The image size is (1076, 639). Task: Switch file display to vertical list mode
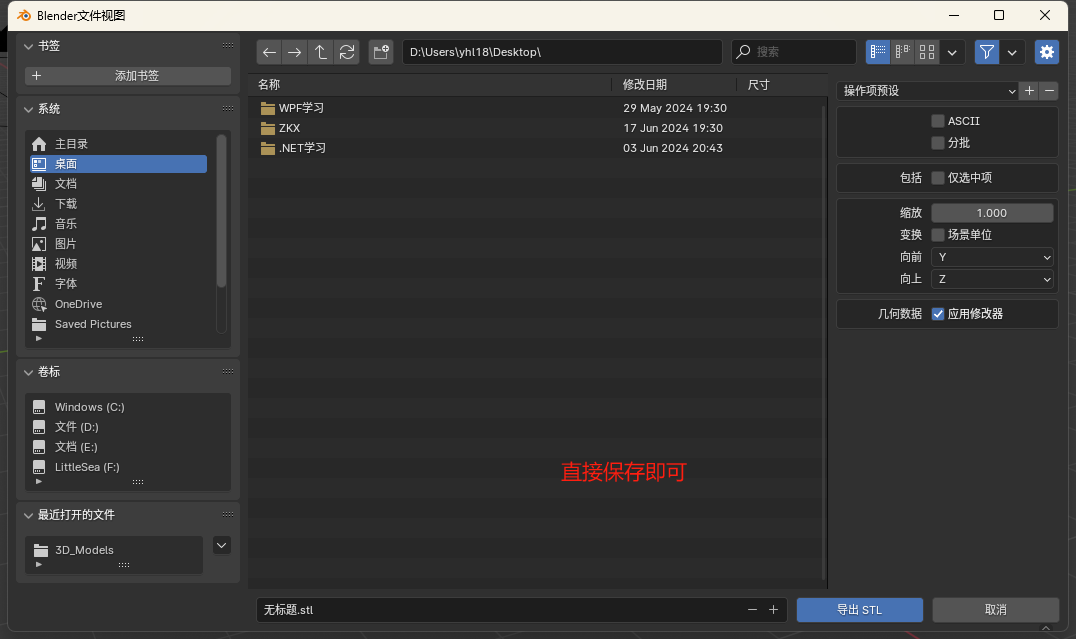click(x=877, y=52)
